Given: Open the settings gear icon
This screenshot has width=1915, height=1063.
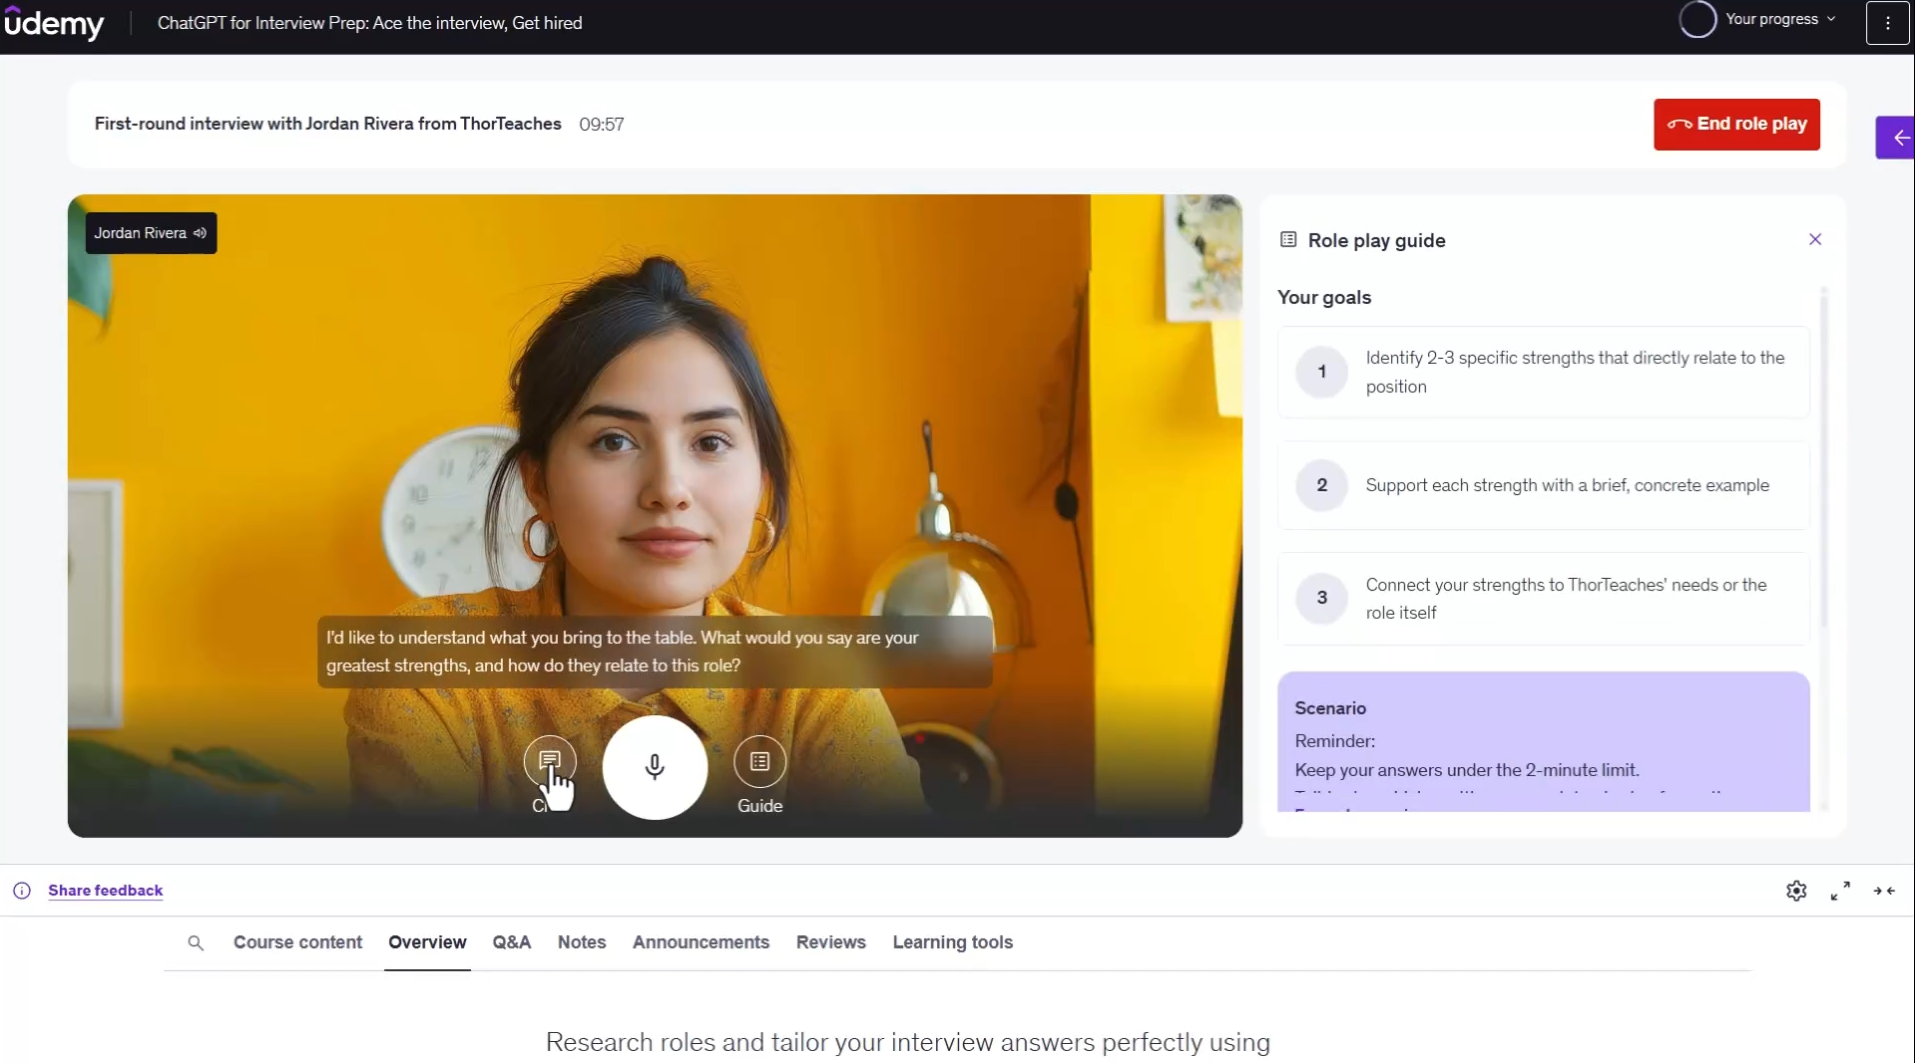Looking at the screenshot, I should coord(1796,891).
